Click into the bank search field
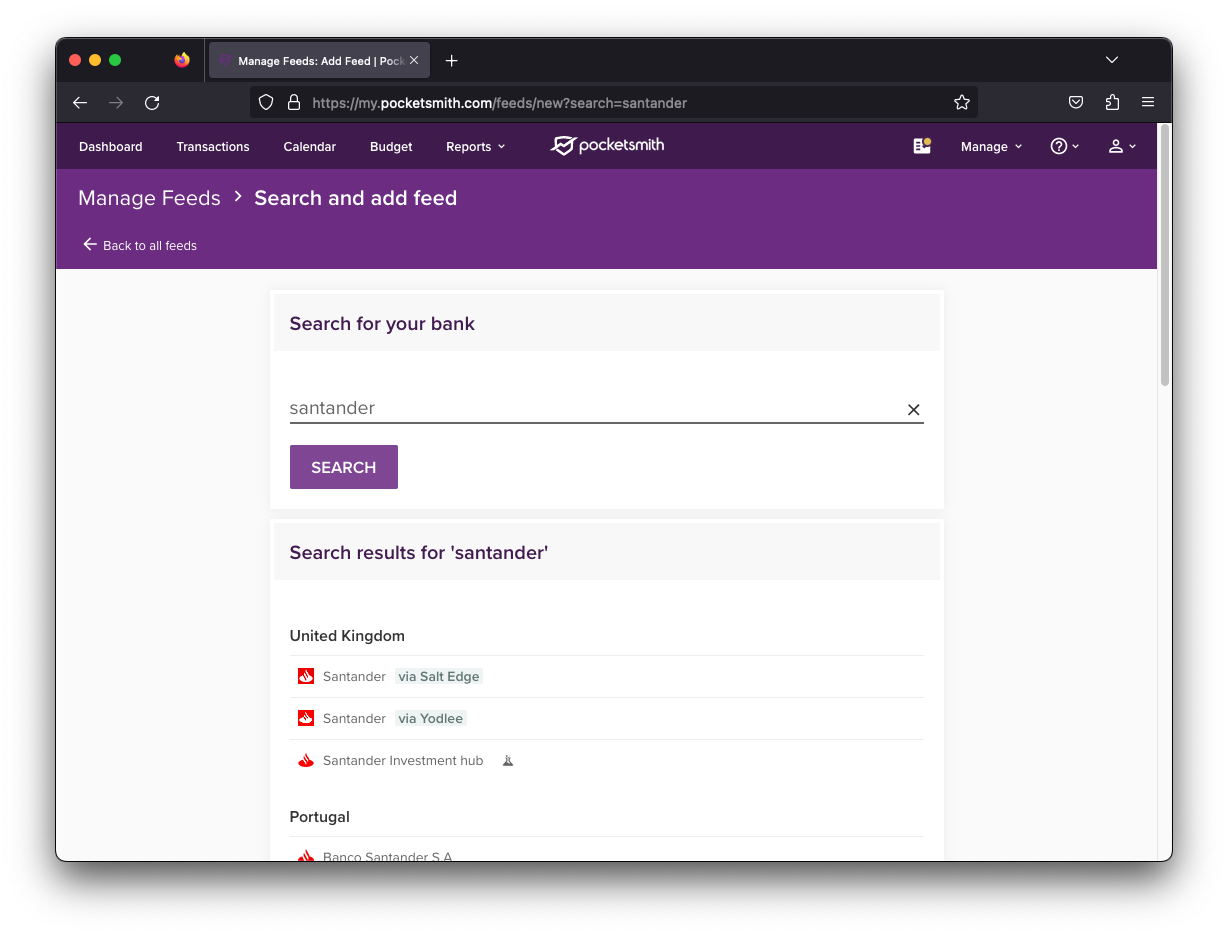Screen dimensions: 1228x935 [590, 408]
